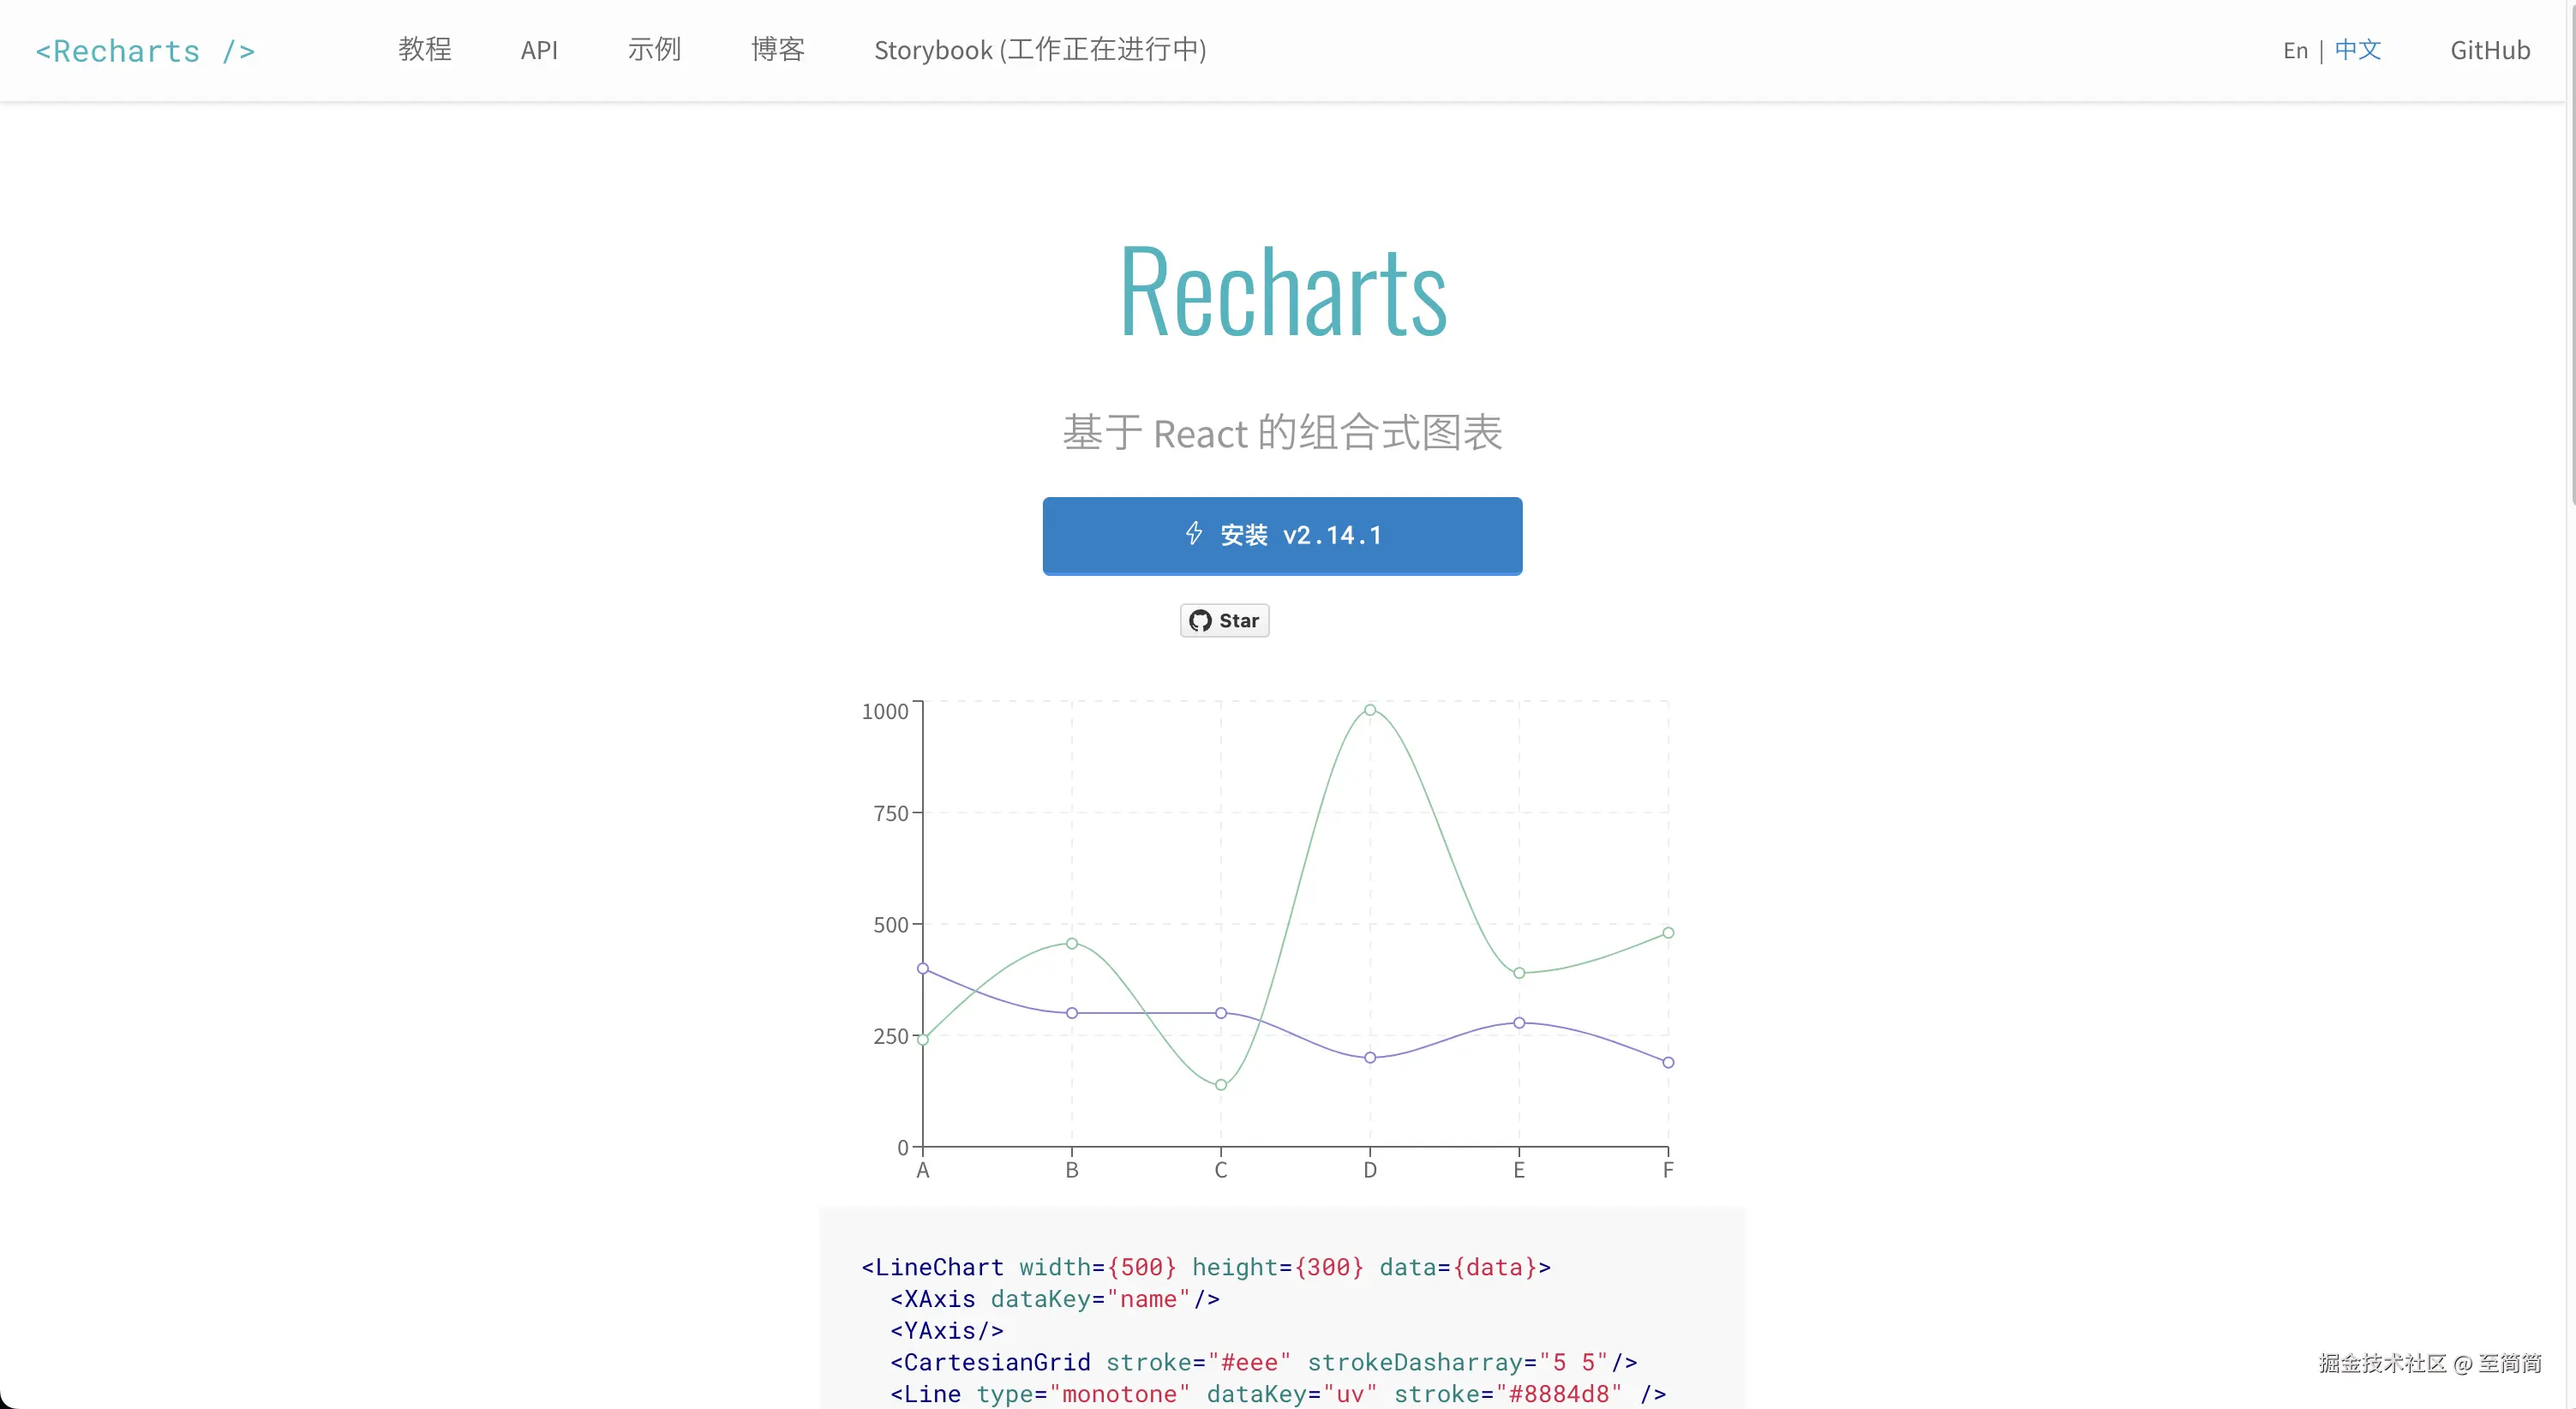2576x1409 pixels.
Task: Open the 博客 blog section
Action: tap(777, 49)
